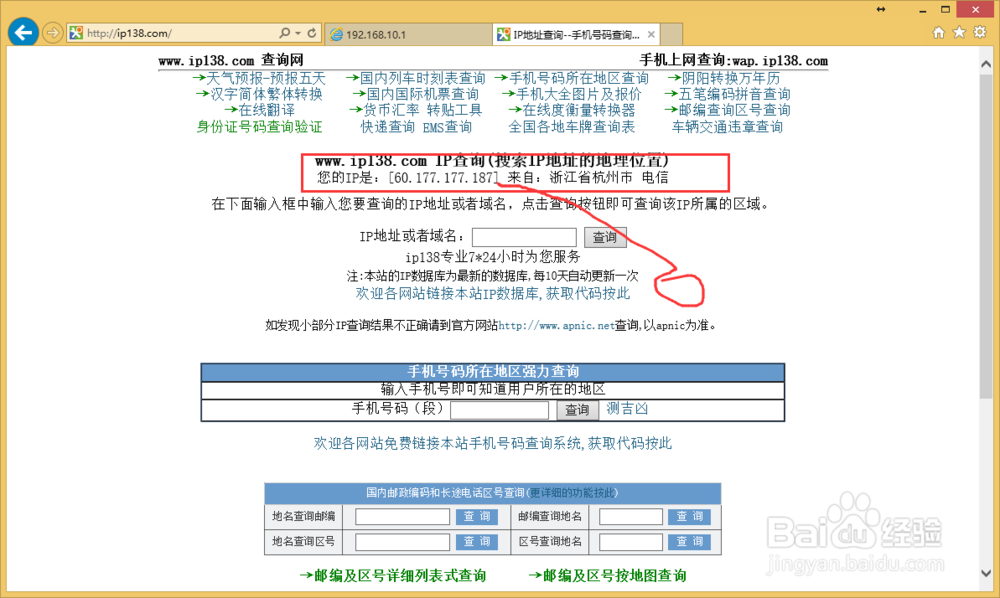
Task: Open http://www.apnic.net link
Action: pos(556,326)
